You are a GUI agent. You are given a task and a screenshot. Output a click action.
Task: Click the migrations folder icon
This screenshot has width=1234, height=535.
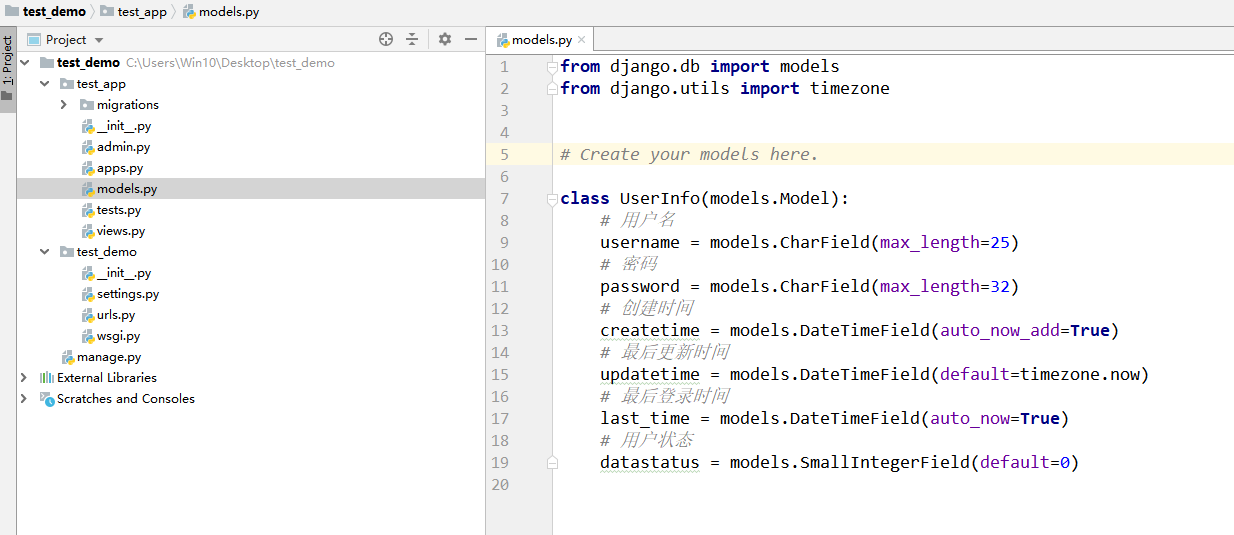click(x=87, y=105)
